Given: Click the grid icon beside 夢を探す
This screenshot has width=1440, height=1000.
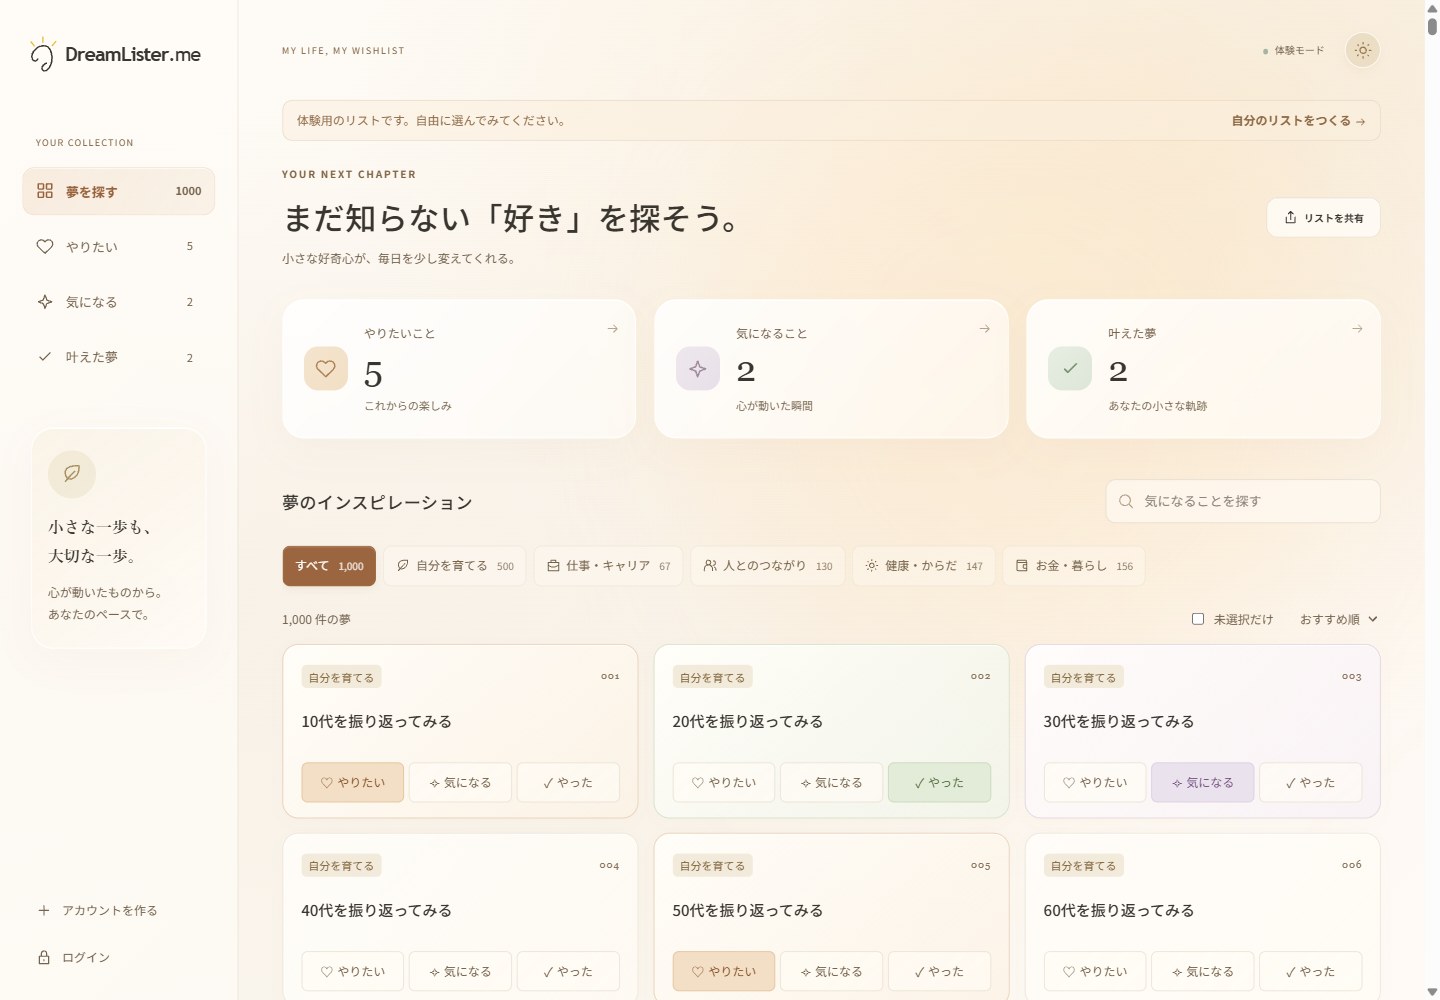Looking at the screenshot, I should [45, 190].
